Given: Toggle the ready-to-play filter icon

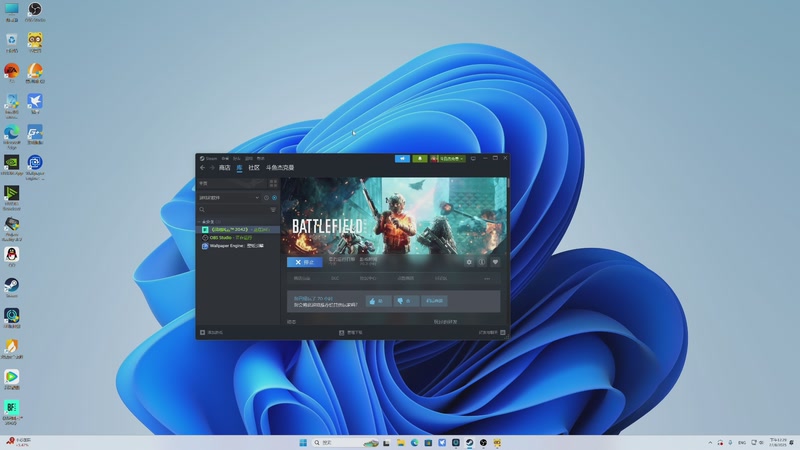Looking at the screenshot, I should [274, 197].
